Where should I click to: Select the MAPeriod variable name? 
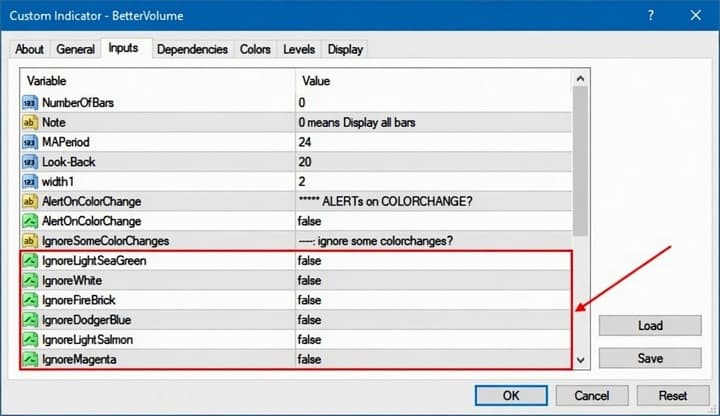click(x=66, y=142)
